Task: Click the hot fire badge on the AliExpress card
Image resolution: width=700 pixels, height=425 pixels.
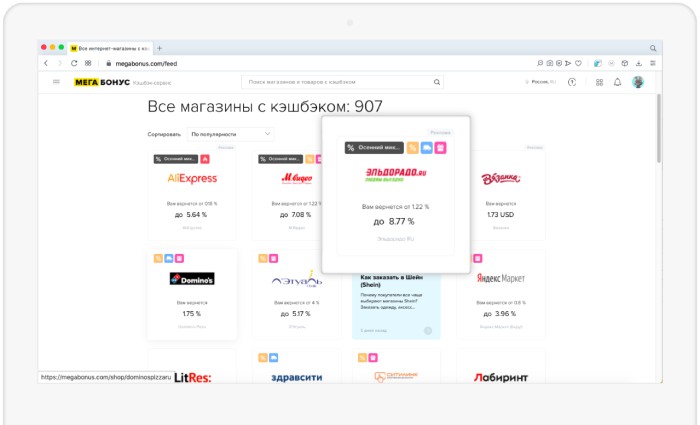Action: click(x=205, y=159)
